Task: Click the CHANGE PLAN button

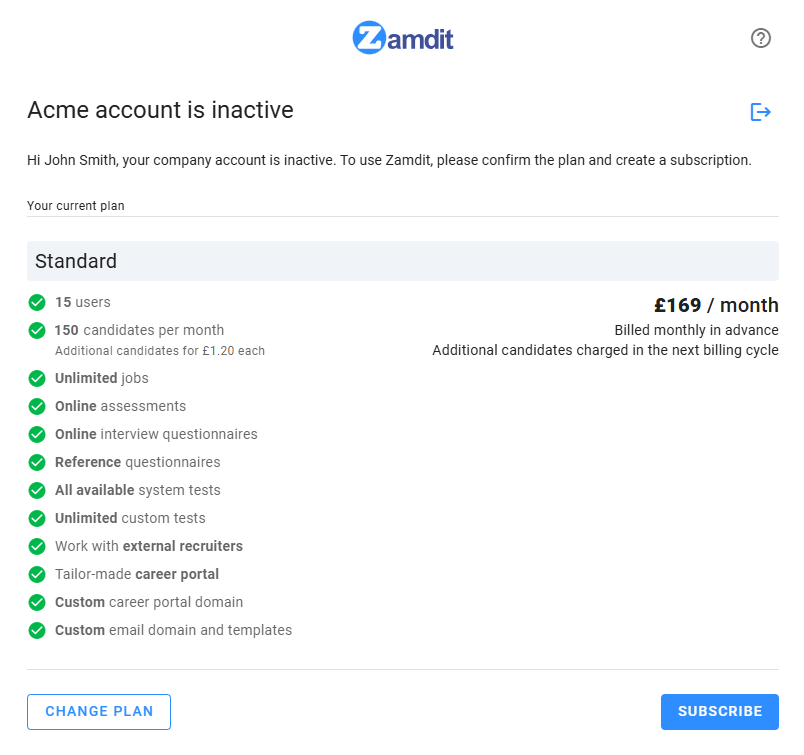Action: (98, 711)
